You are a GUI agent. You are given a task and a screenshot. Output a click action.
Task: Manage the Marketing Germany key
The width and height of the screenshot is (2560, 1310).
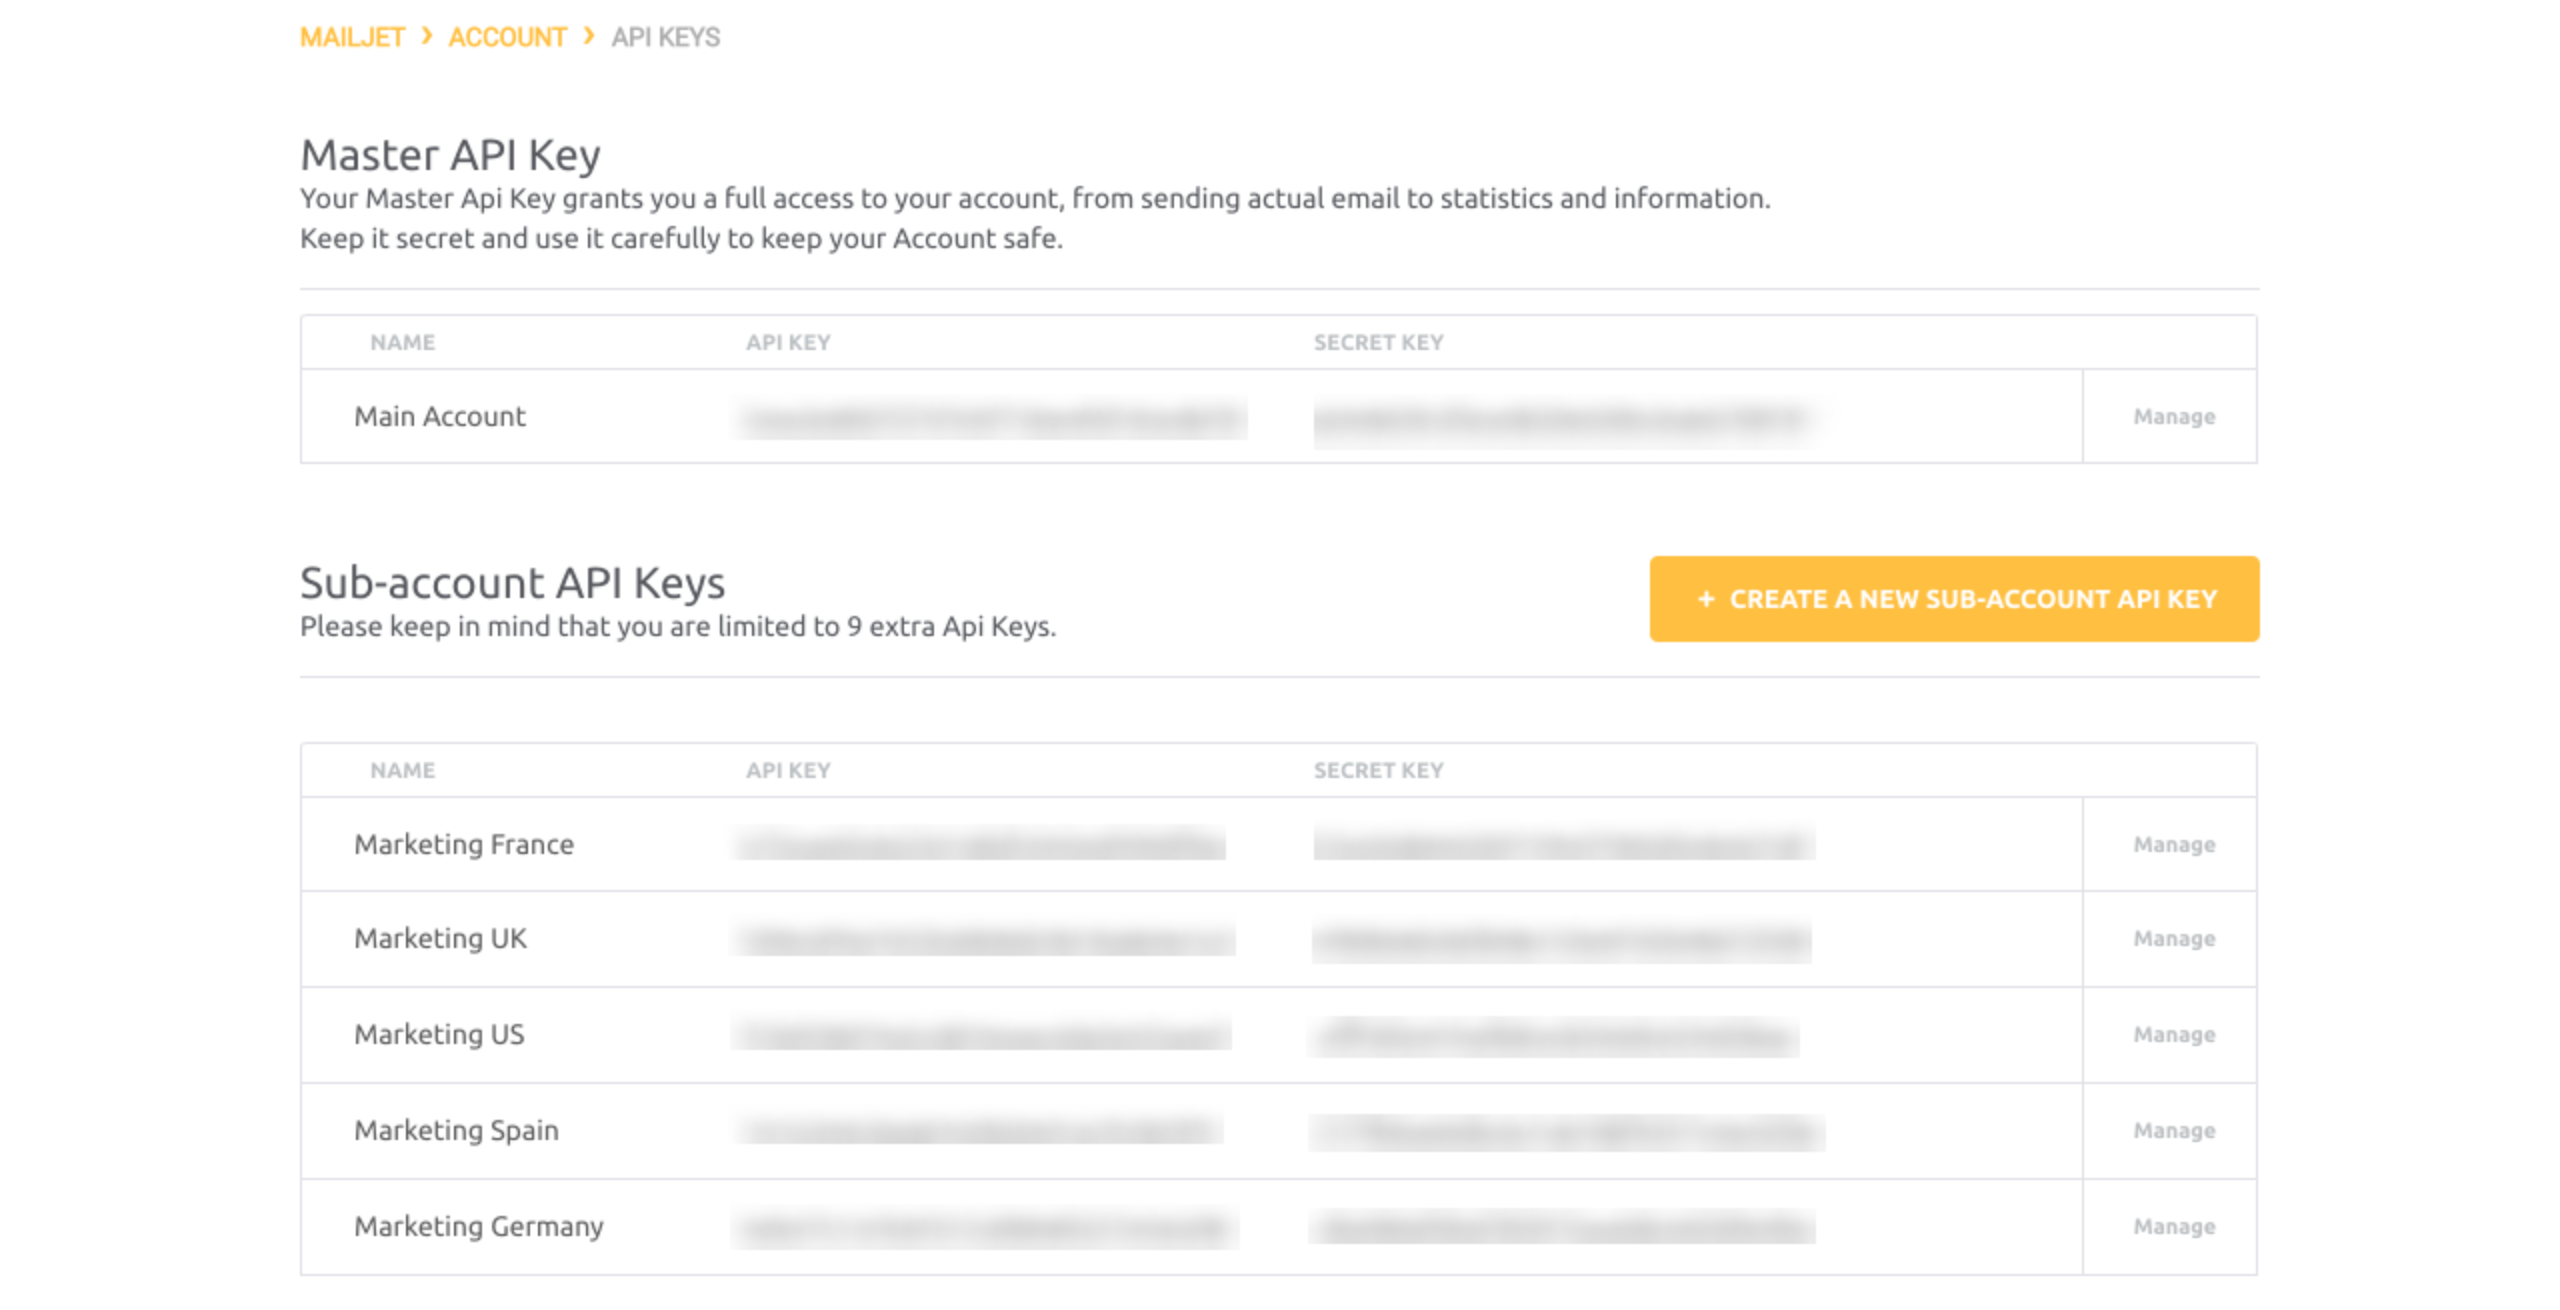[2173, 1227]
